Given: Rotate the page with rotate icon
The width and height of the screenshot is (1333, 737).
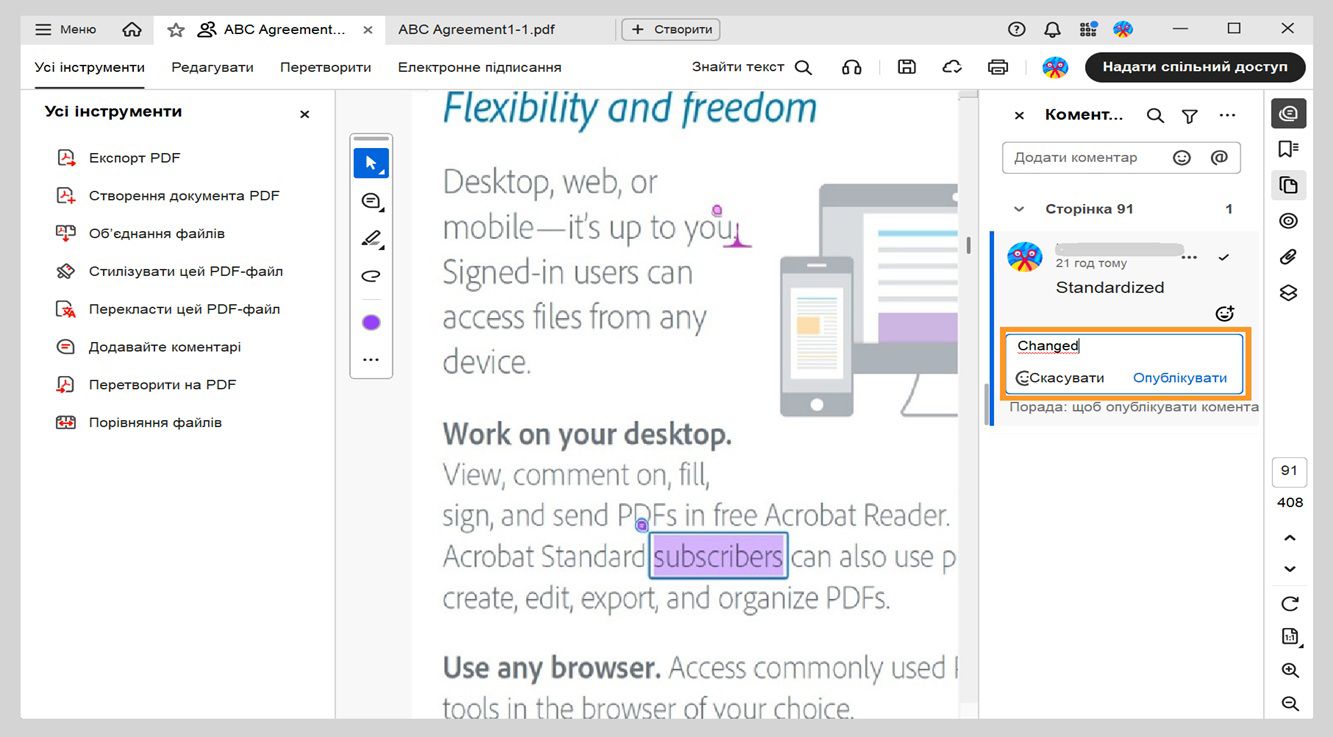Looking at the screenshot, I should [x=1290, y=604].
